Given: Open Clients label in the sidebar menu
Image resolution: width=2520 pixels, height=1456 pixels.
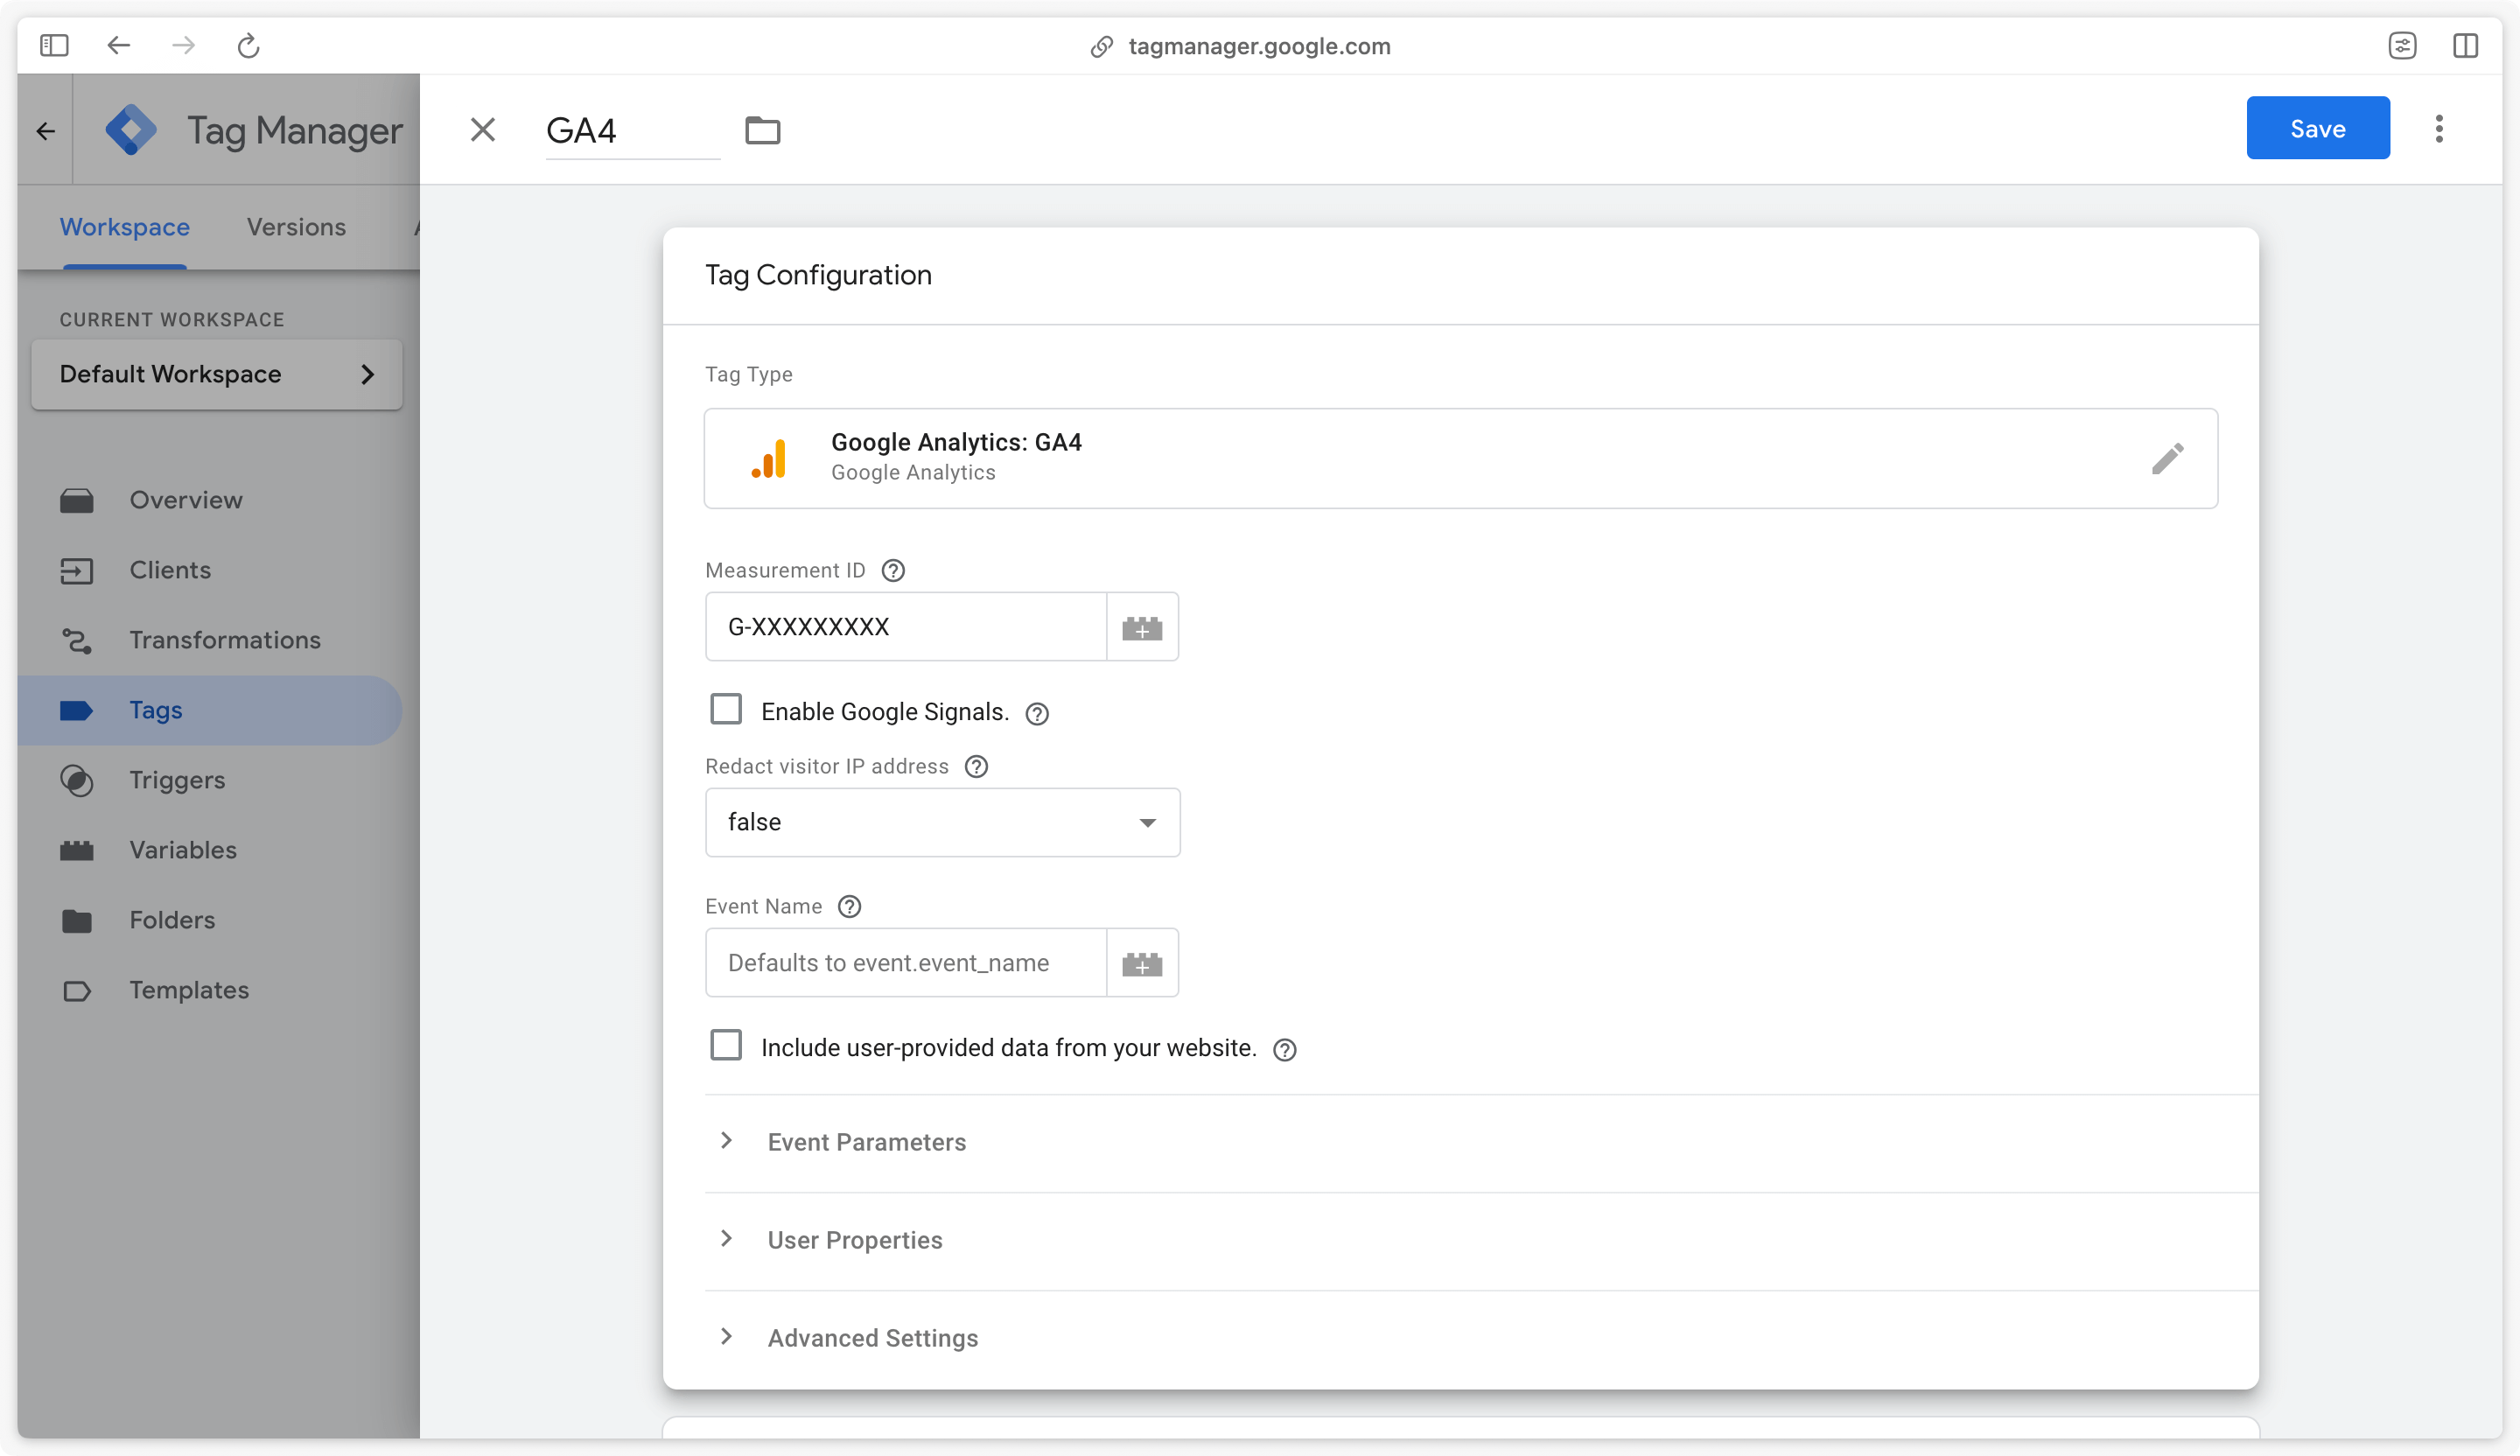Looking at the screenshot, I should pyautogui.click(x=170, y=570).
